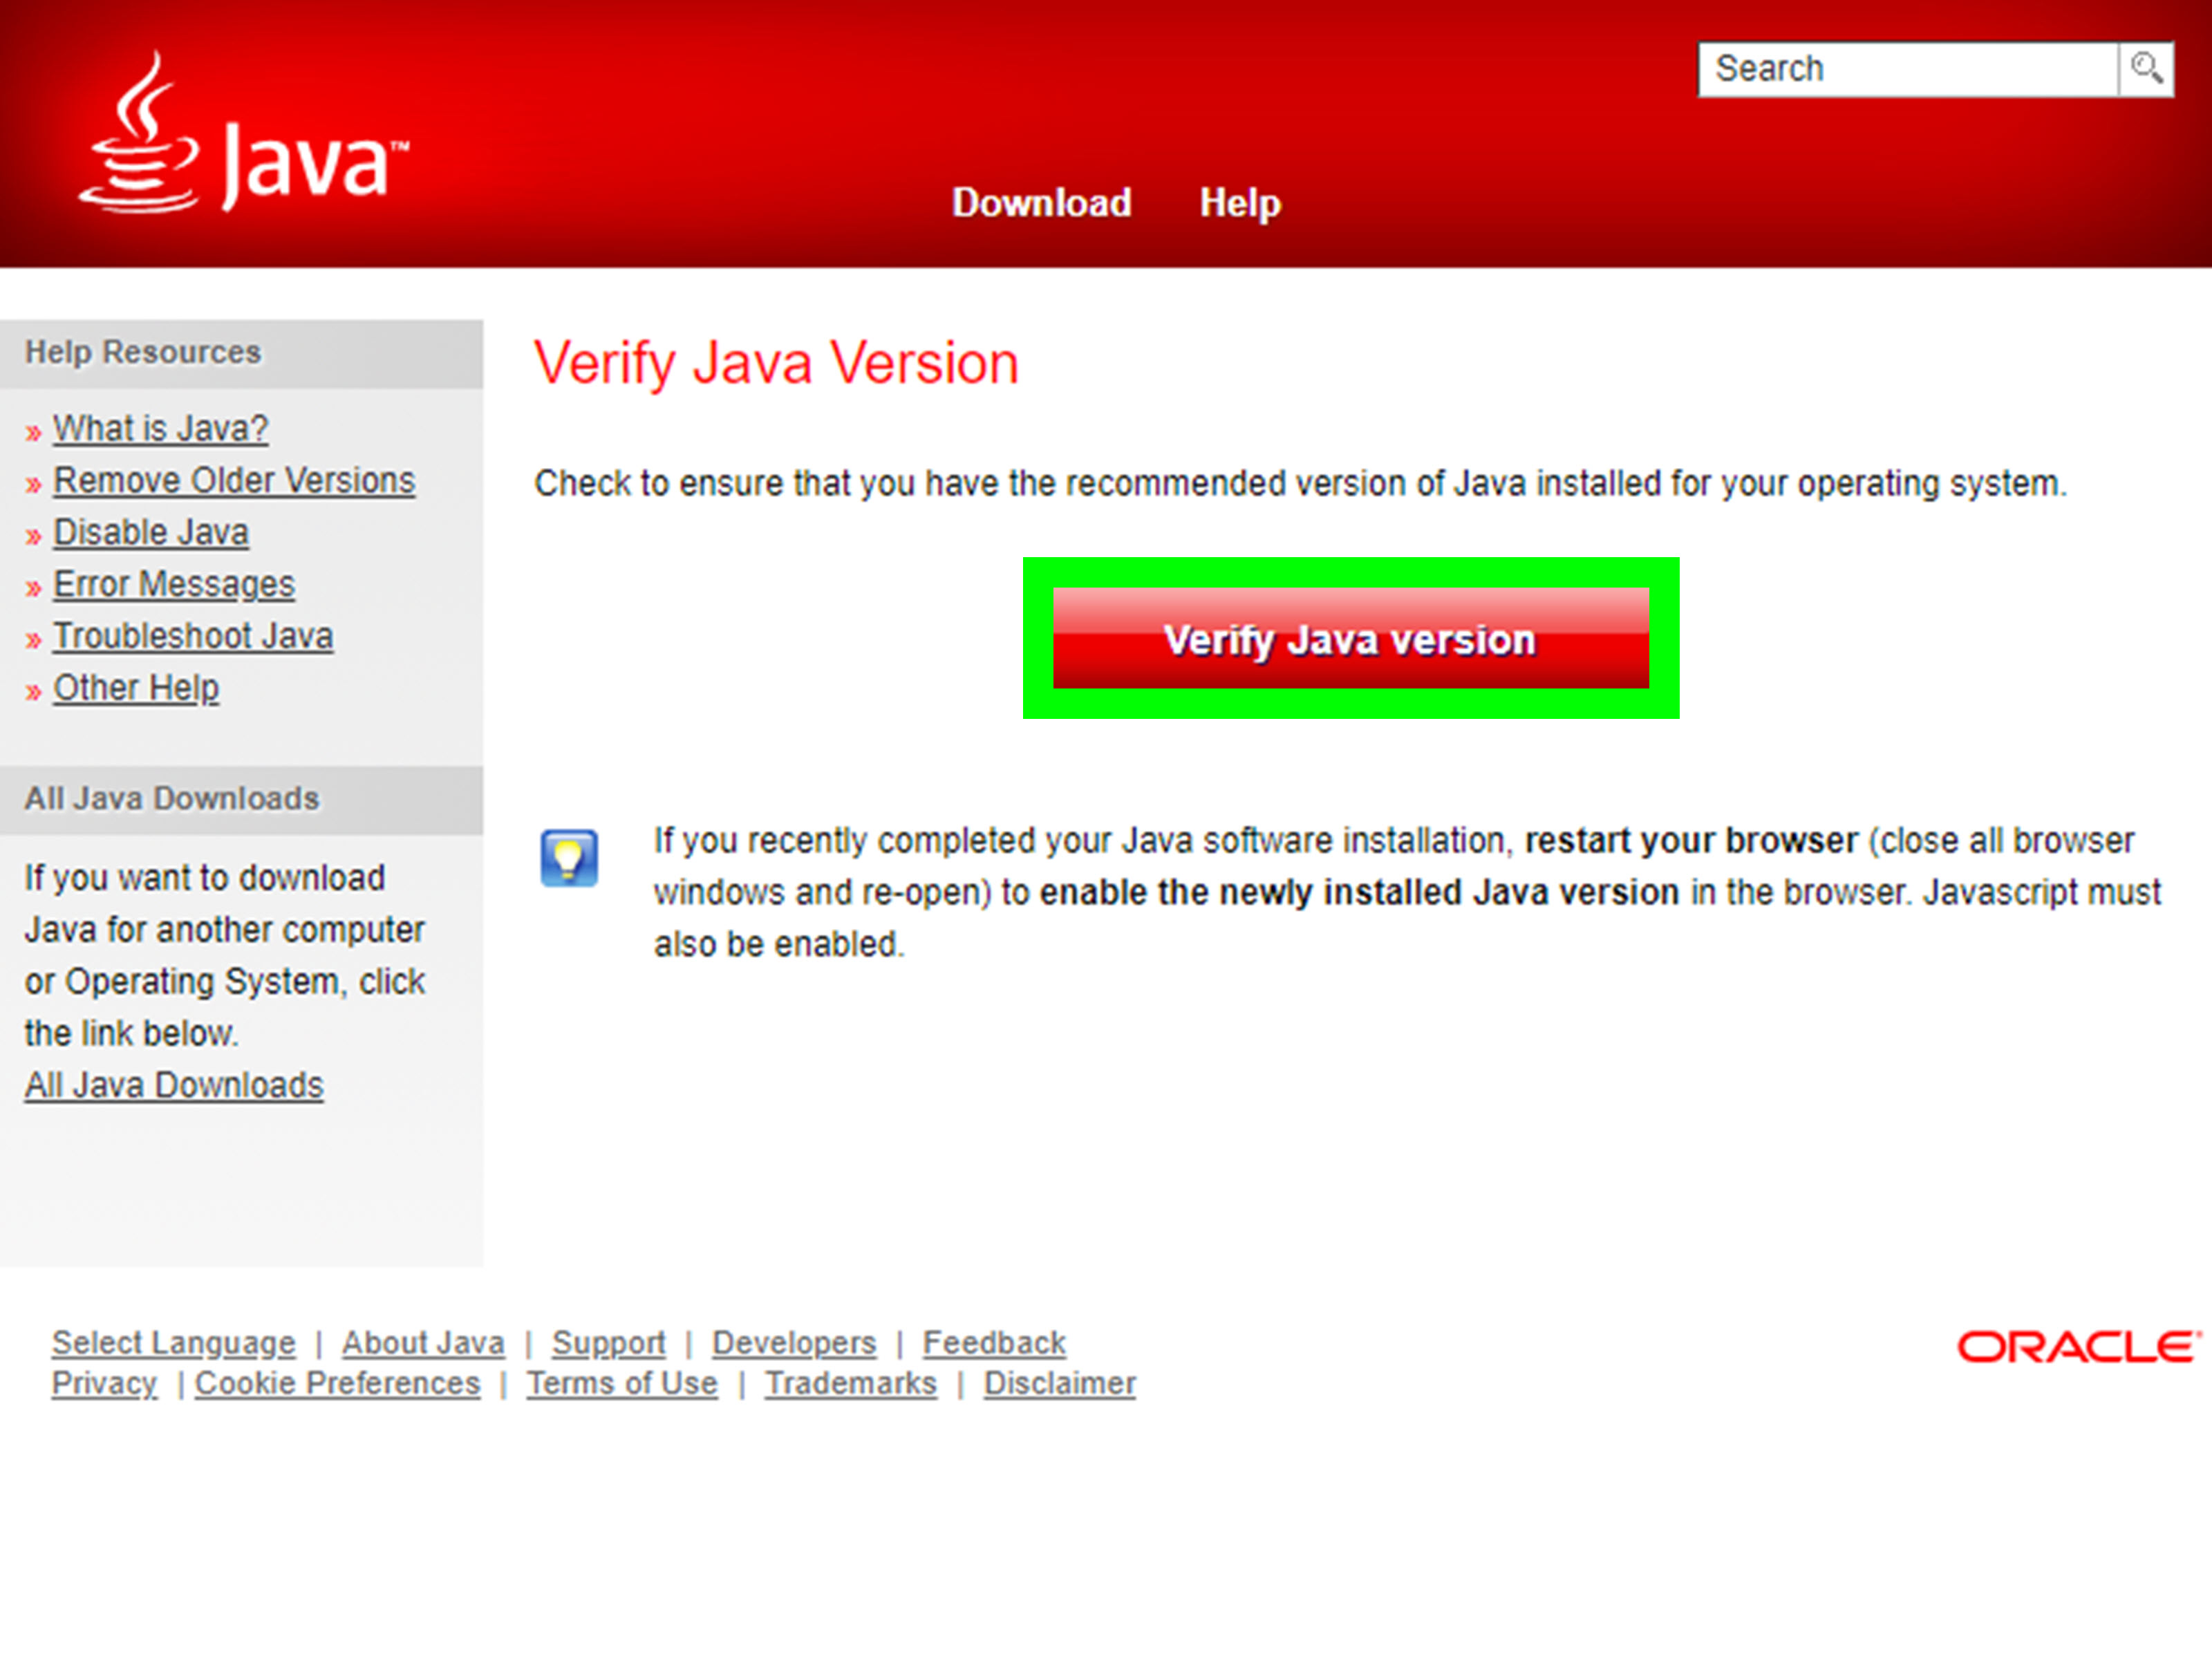Screen dimensions: 2212x1659
Task: Select the Other Help link
Action: click(135, 689)
